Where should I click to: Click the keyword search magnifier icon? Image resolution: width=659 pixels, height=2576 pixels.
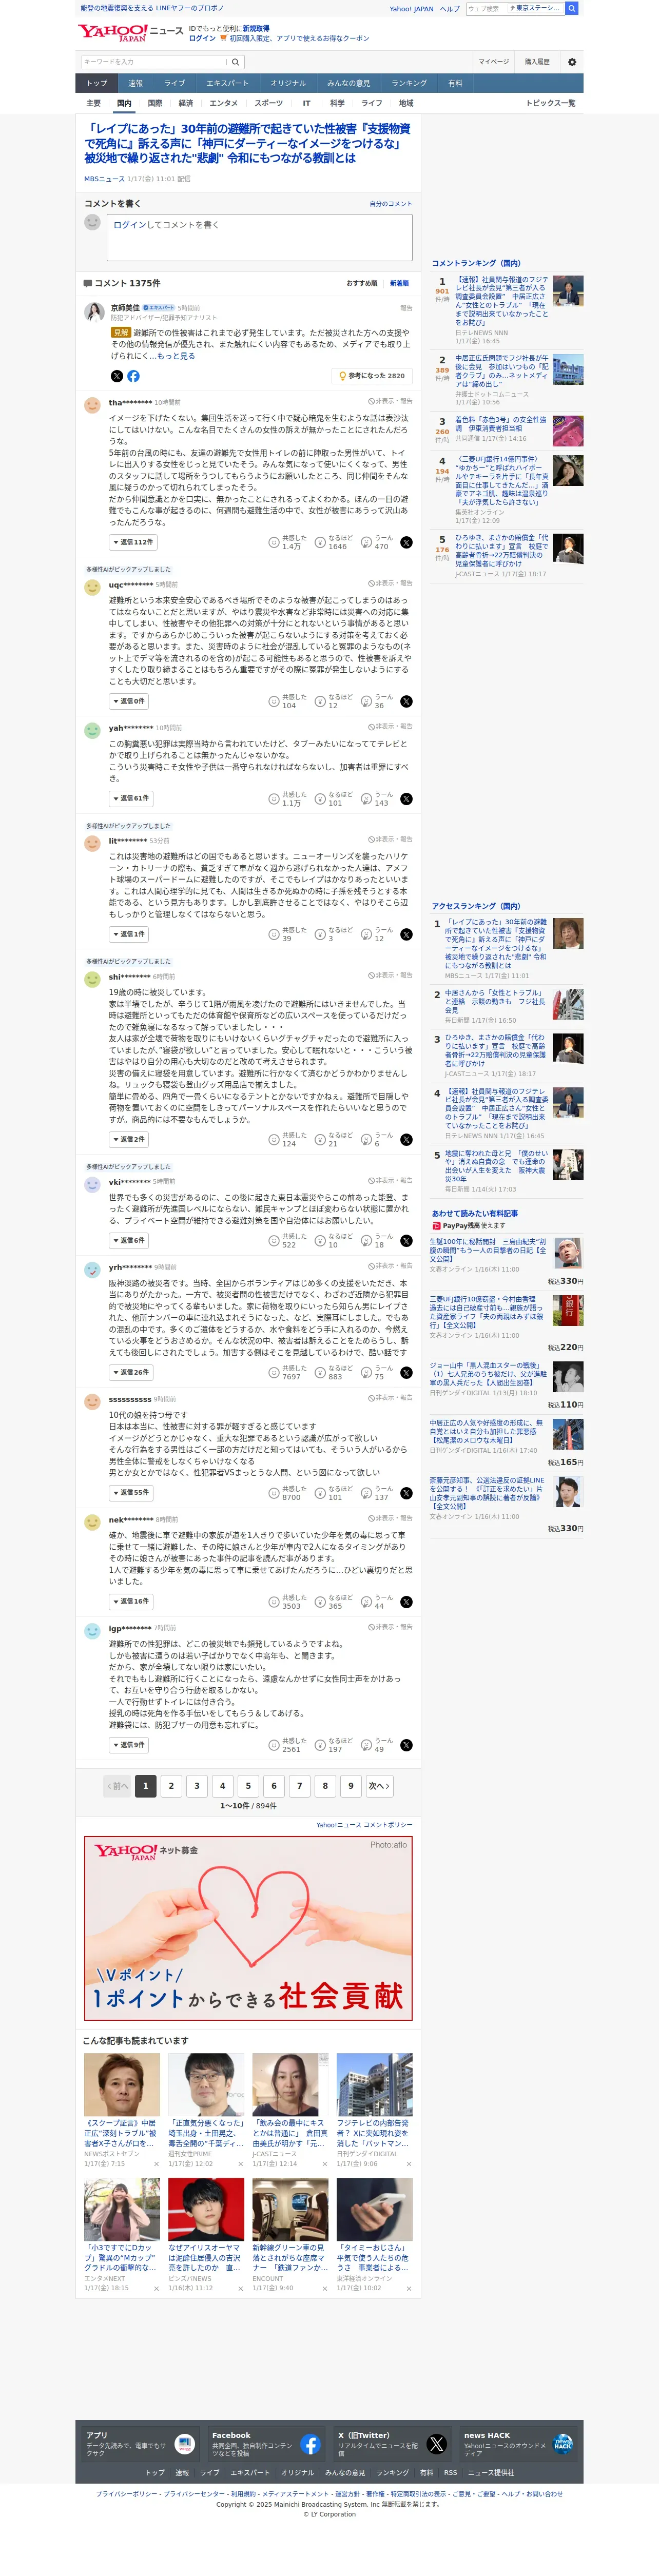(236, 62)
